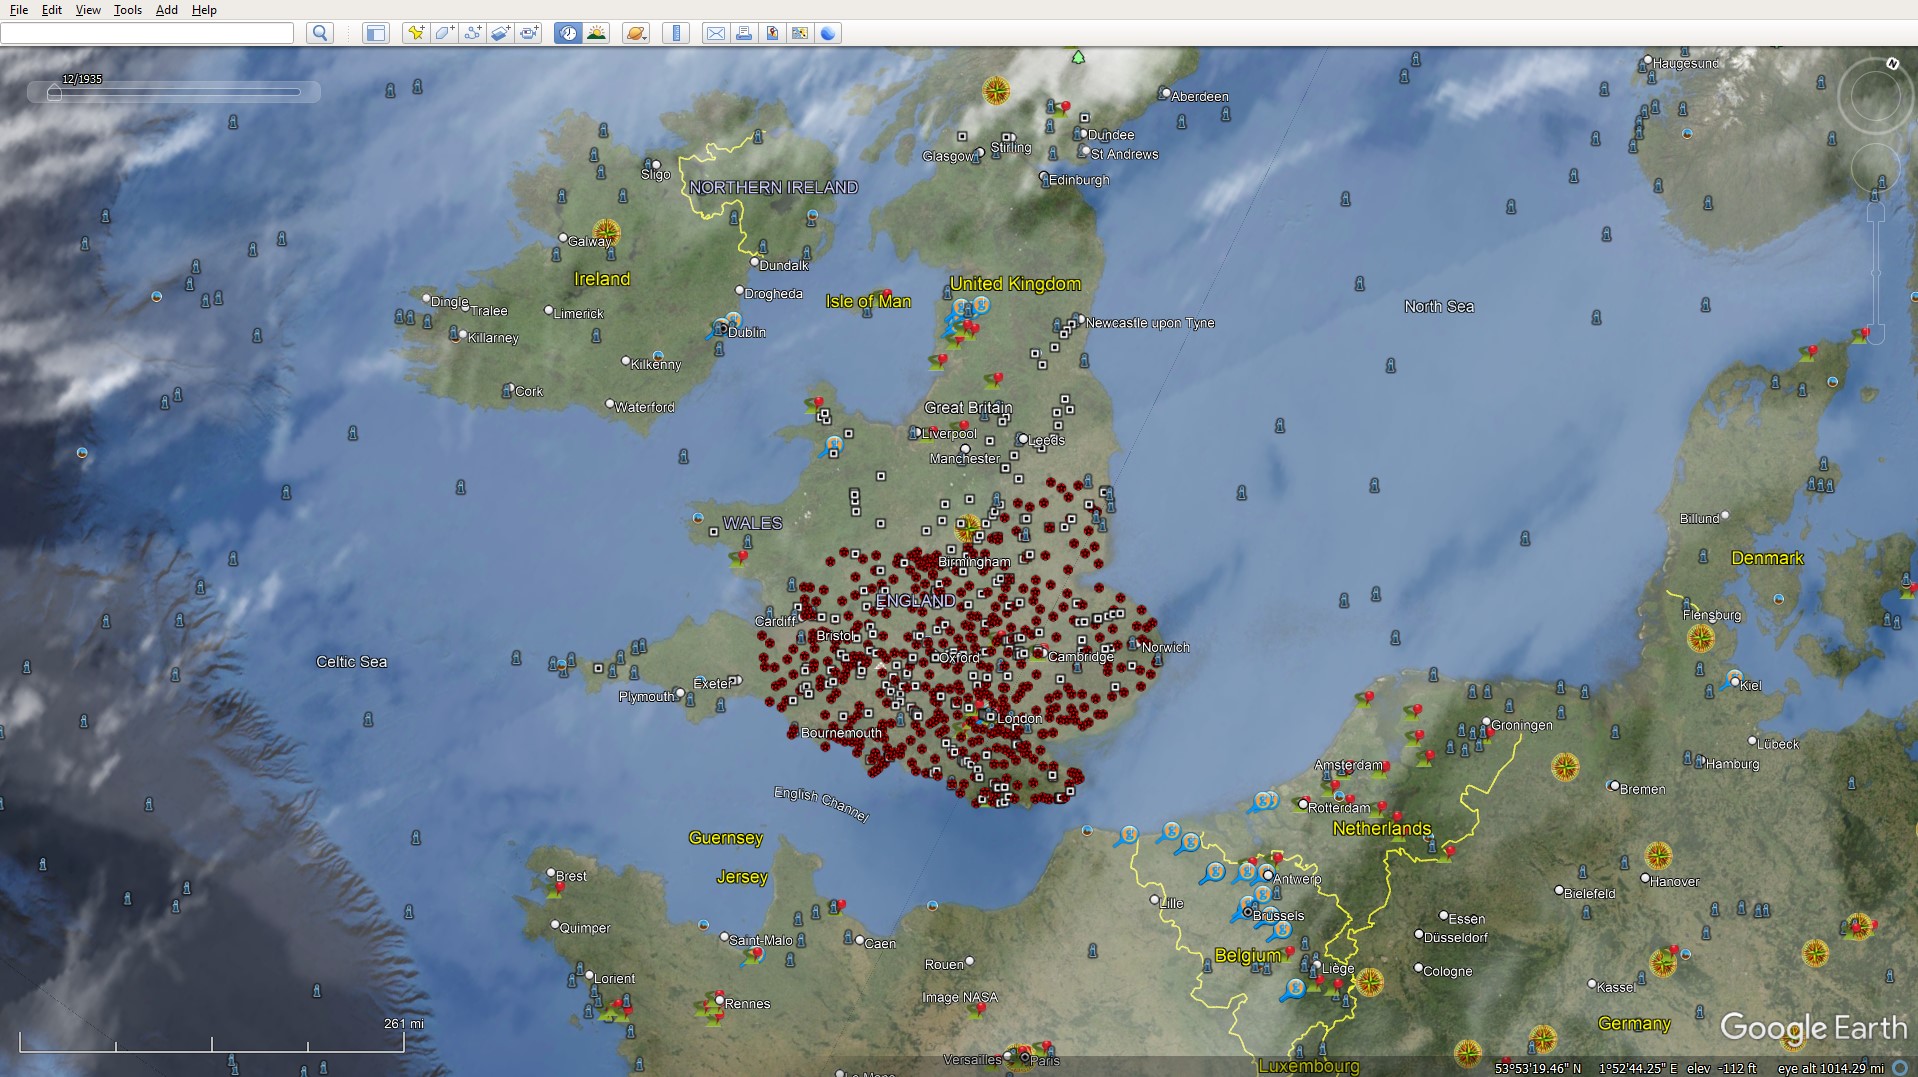Click the Newcastle upon Tyne label
Screen dimensions: 1918x1077
coord(1150,323)
